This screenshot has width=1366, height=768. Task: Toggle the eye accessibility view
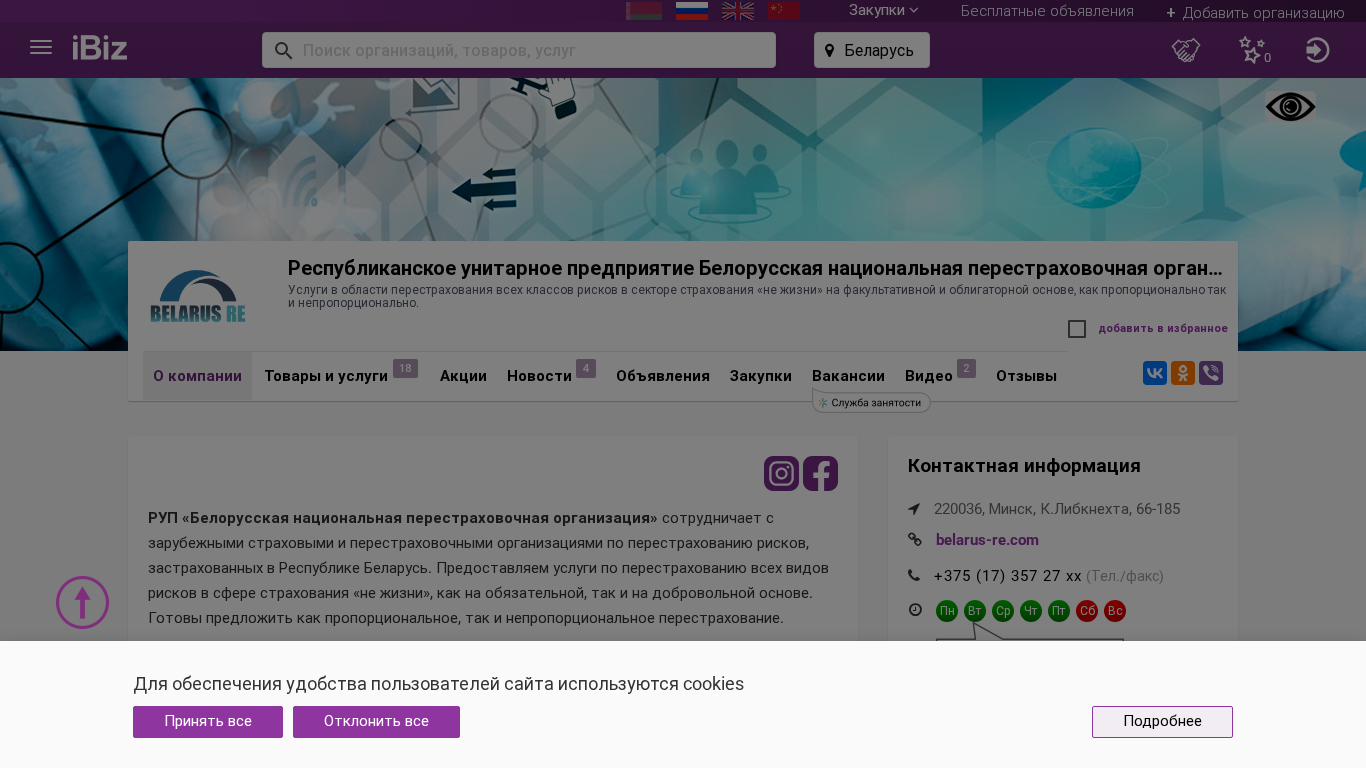(x=1290, y=107)
